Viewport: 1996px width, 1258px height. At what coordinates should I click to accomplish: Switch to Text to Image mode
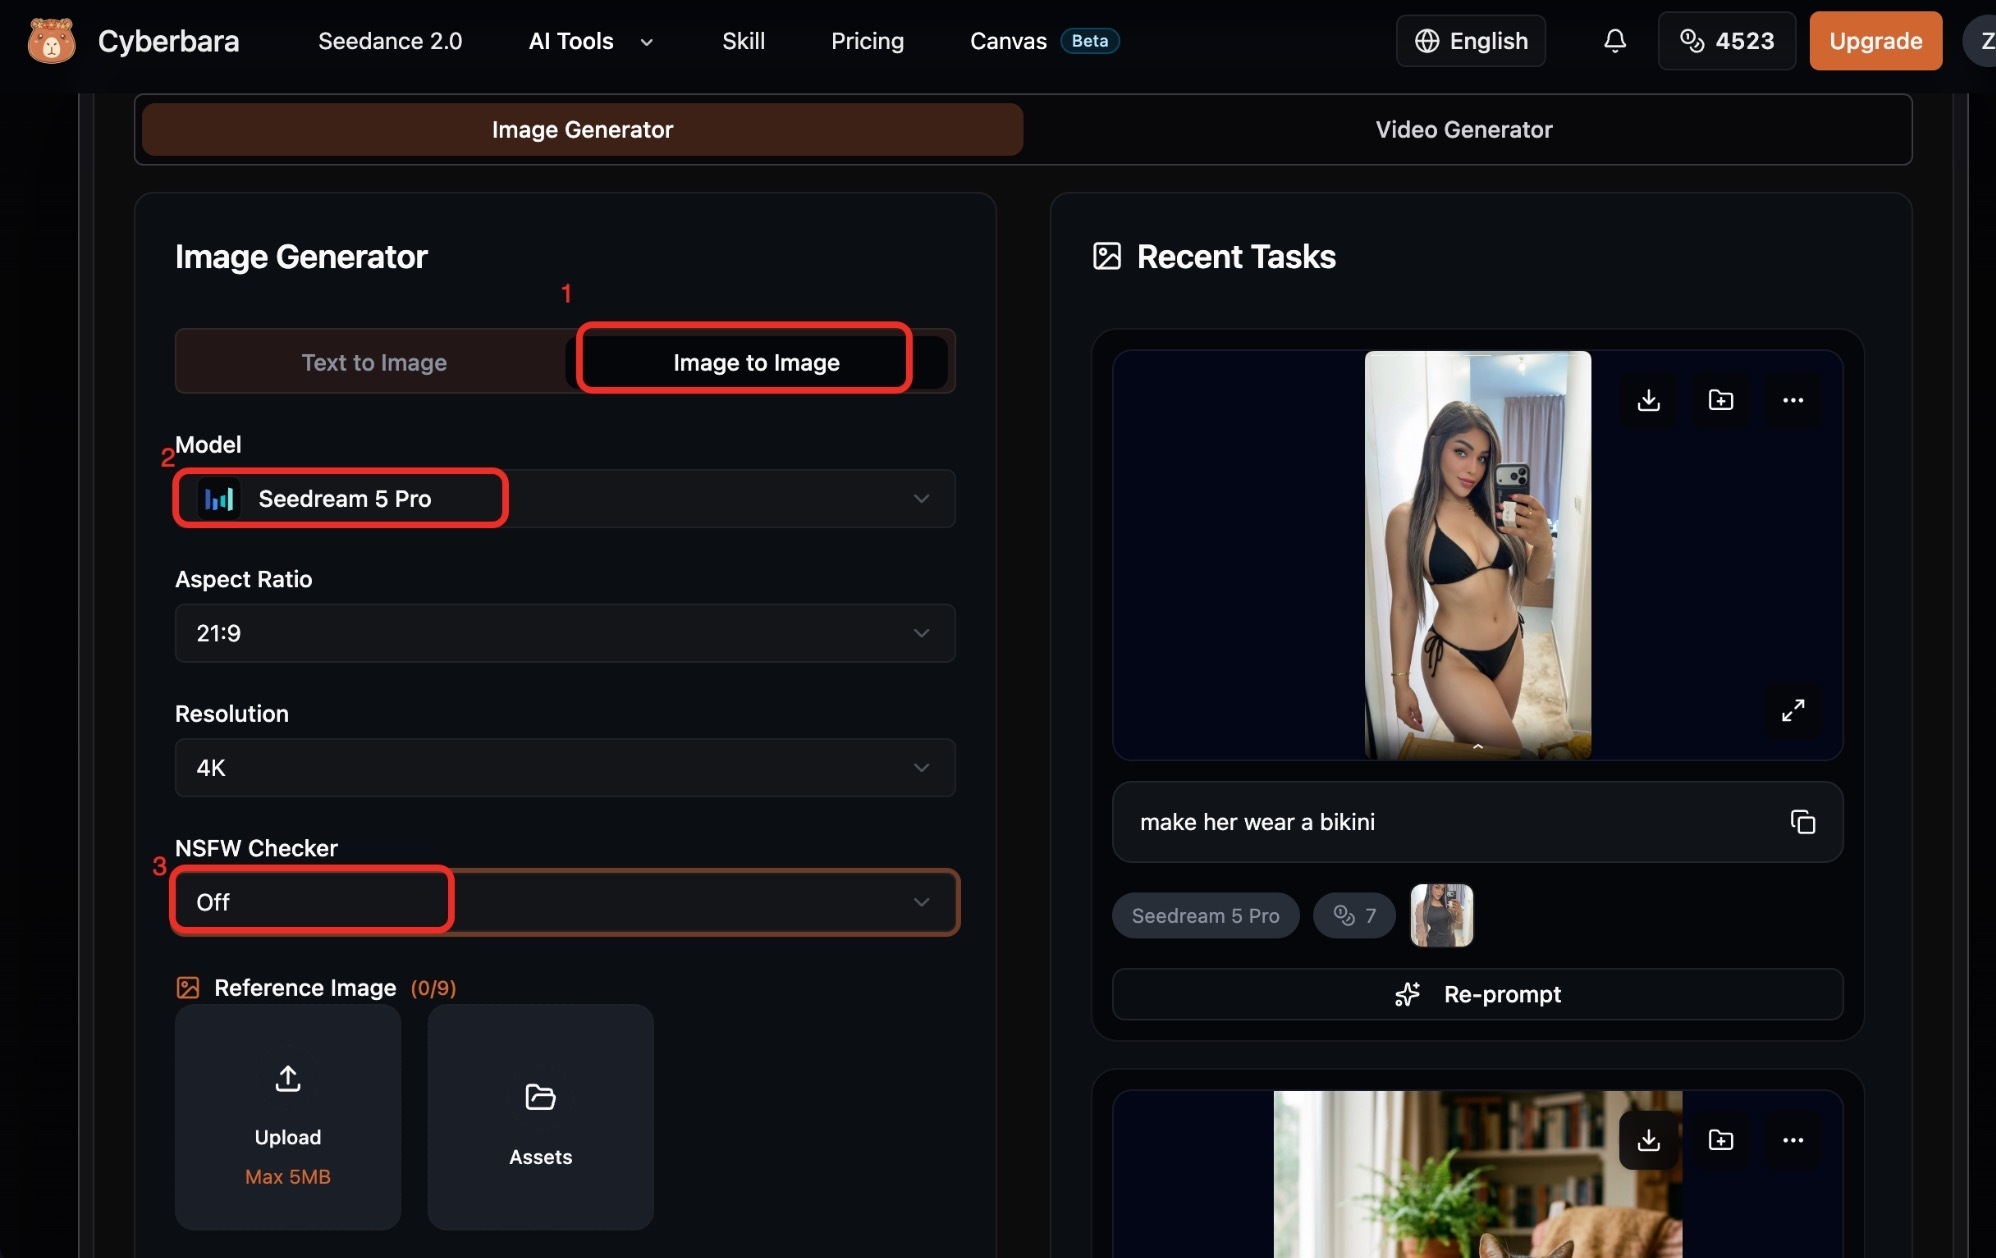[x=374, y=362]
